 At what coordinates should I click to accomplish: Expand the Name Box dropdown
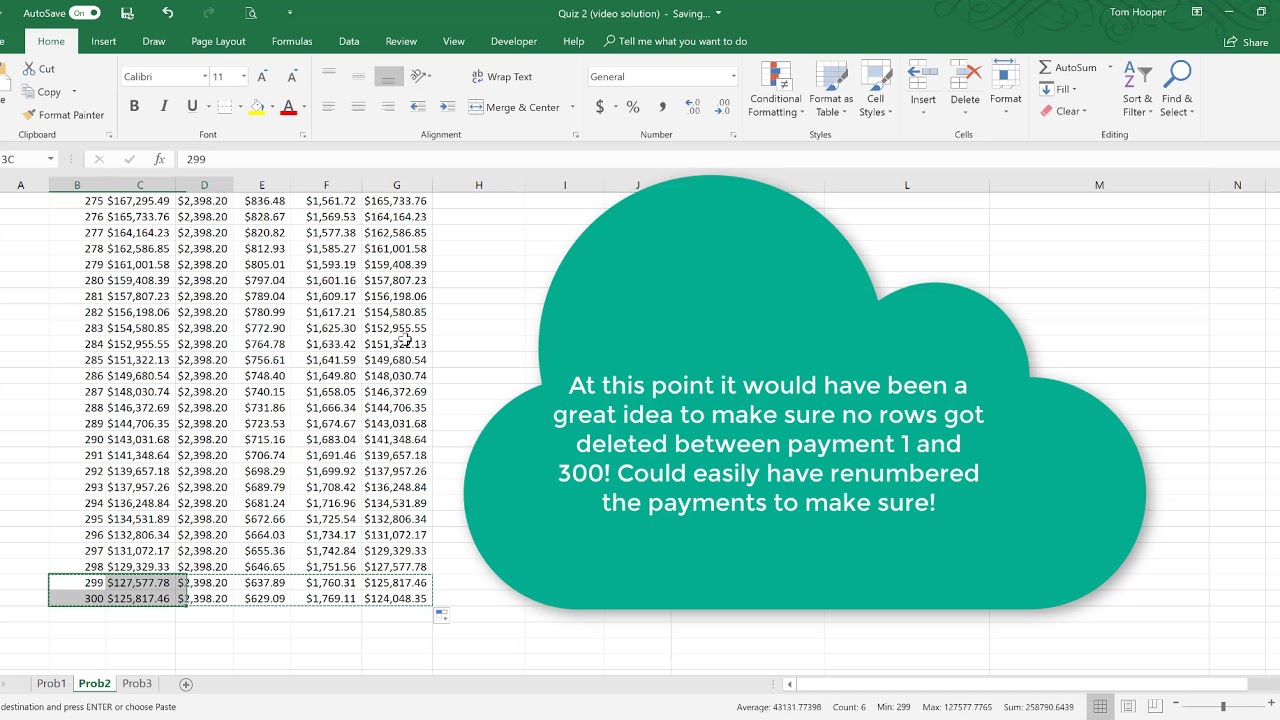click(50, 159)
